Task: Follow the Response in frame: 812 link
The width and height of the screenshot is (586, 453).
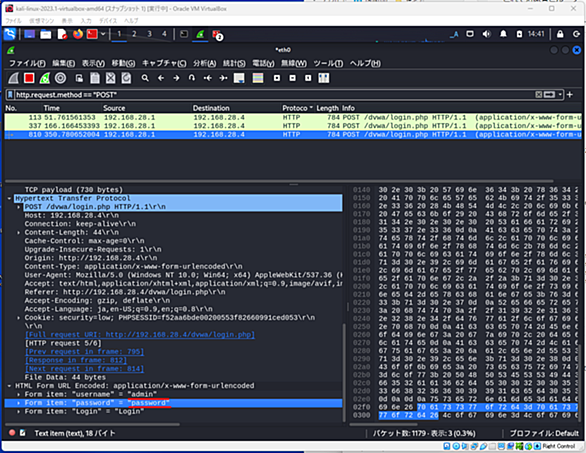Action: pyautogui.click(x=76, y=360)
